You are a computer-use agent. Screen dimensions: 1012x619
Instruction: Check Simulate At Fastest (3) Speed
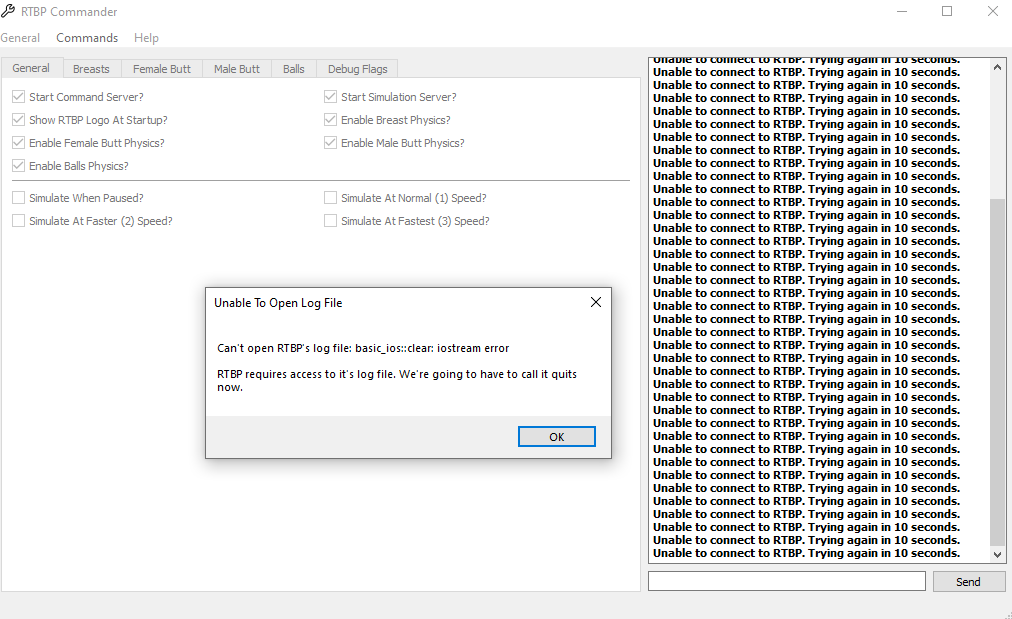(x=330, y=221)
